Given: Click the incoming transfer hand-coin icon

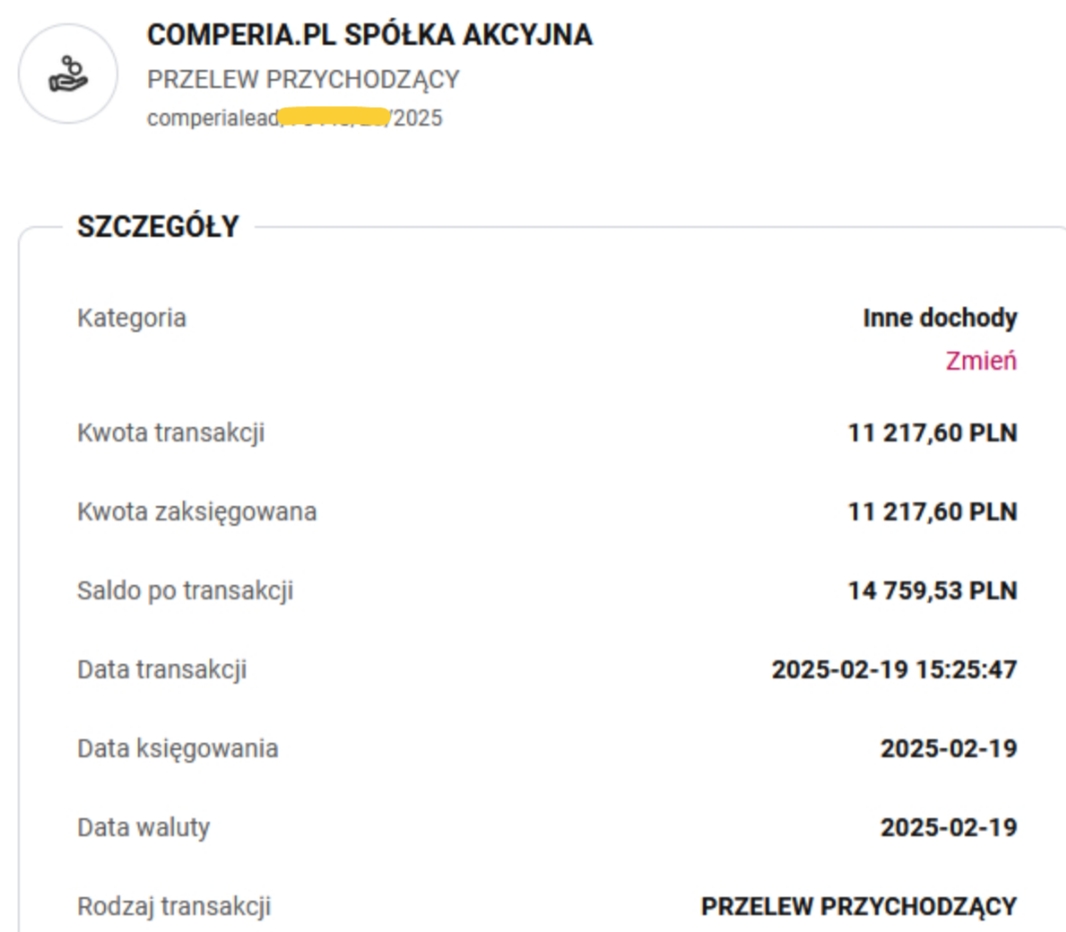Looking at the screenshot, I should pyautogui.click(x=68, y=75).
